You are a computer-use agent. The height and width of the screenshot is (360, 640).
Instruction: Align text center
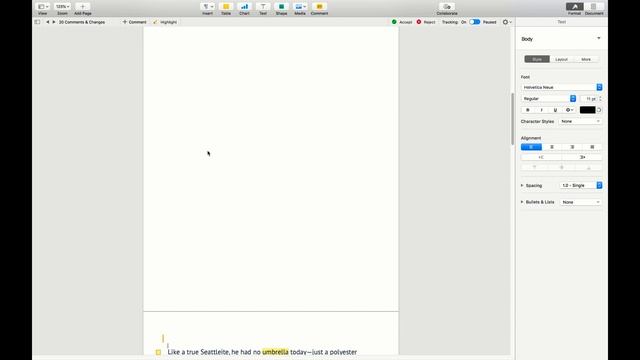tap(551, 147)
